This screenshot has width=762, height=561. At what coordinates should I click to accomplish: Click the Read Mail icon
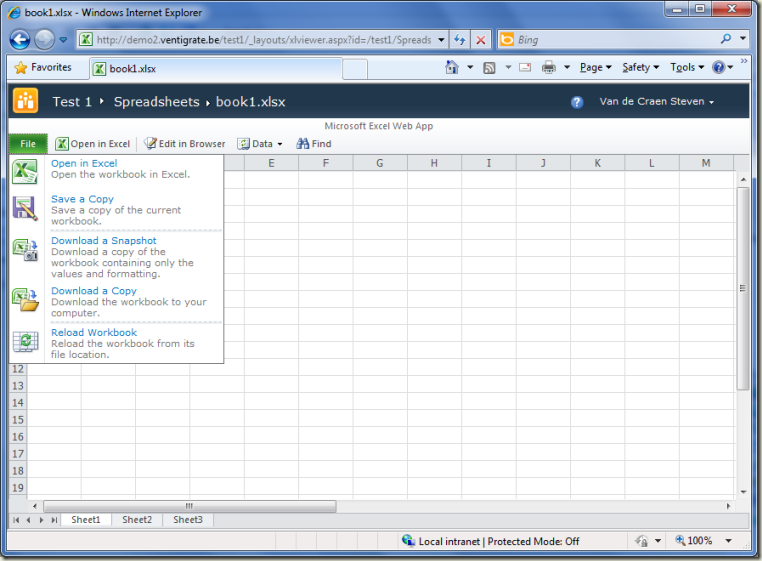pos(525,68)
